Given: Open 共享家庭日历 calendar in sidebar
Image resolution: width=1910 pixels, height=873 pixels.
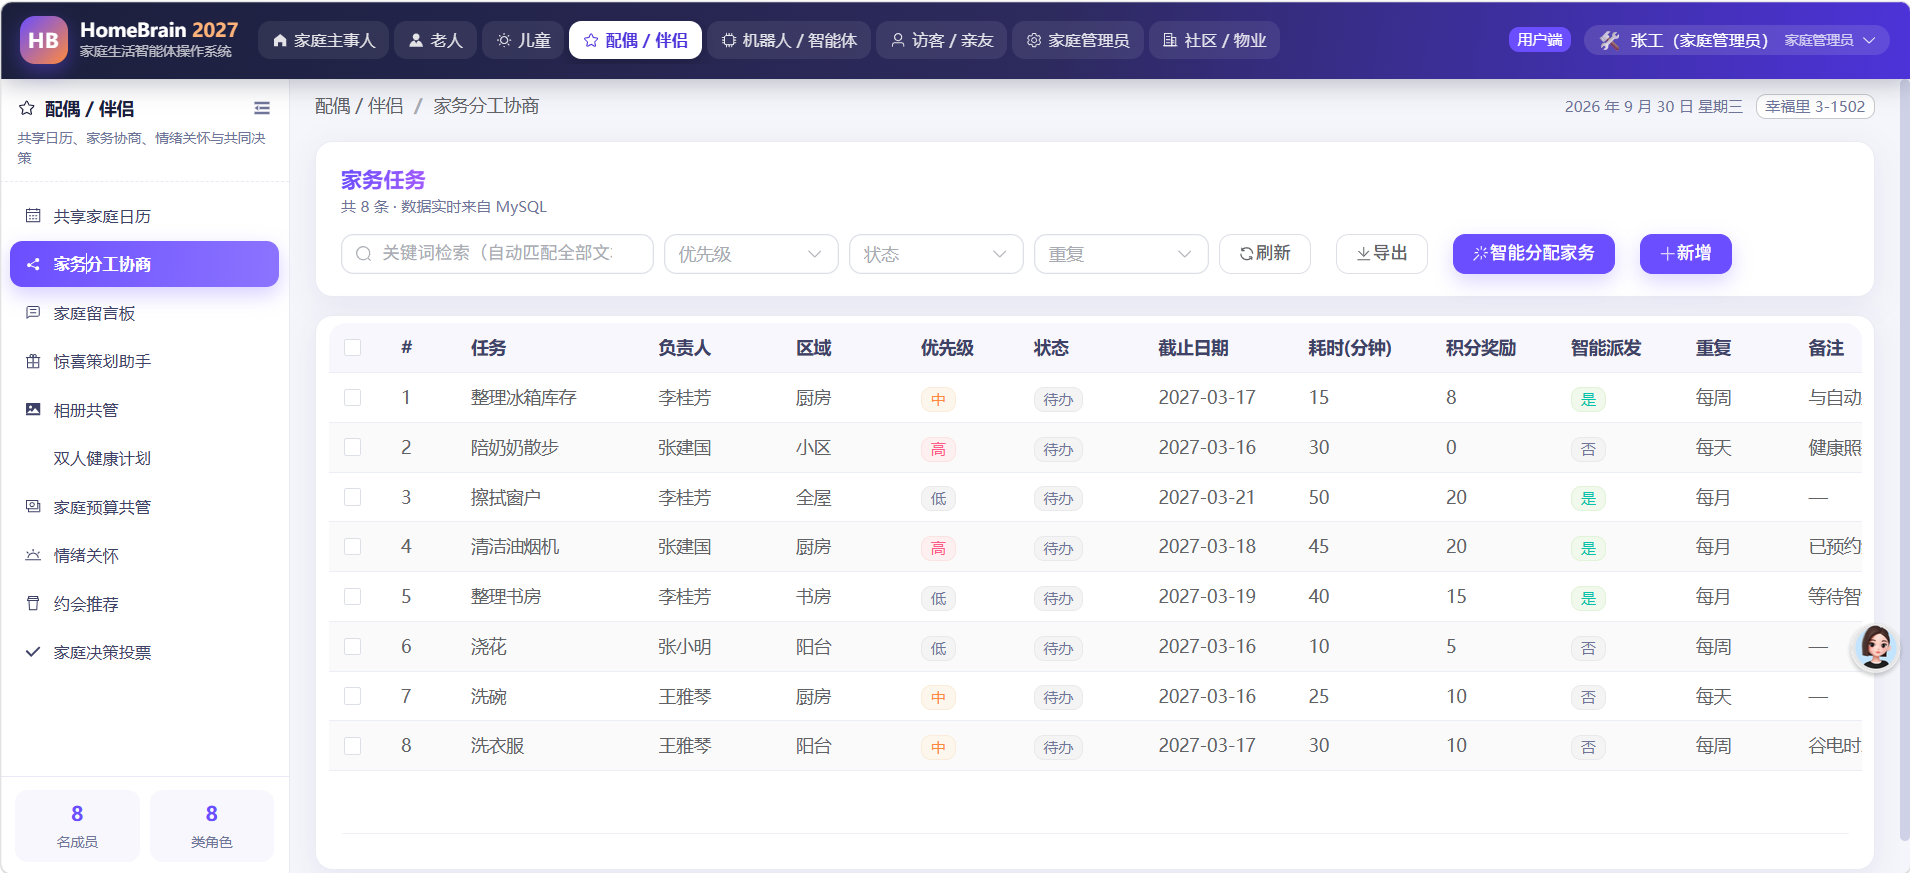Looking at the screenshot, I should (144, 216).
